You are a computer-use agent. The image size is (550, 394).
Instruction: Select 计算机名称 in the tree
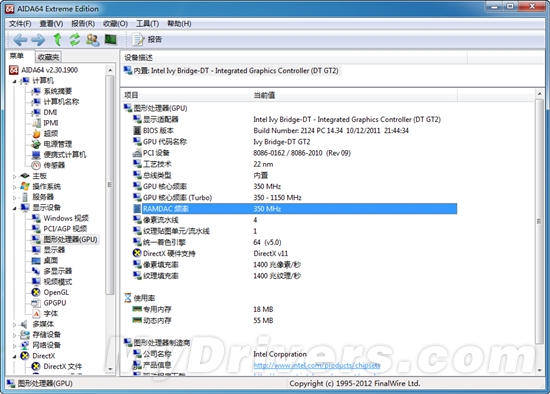point(61,102)
